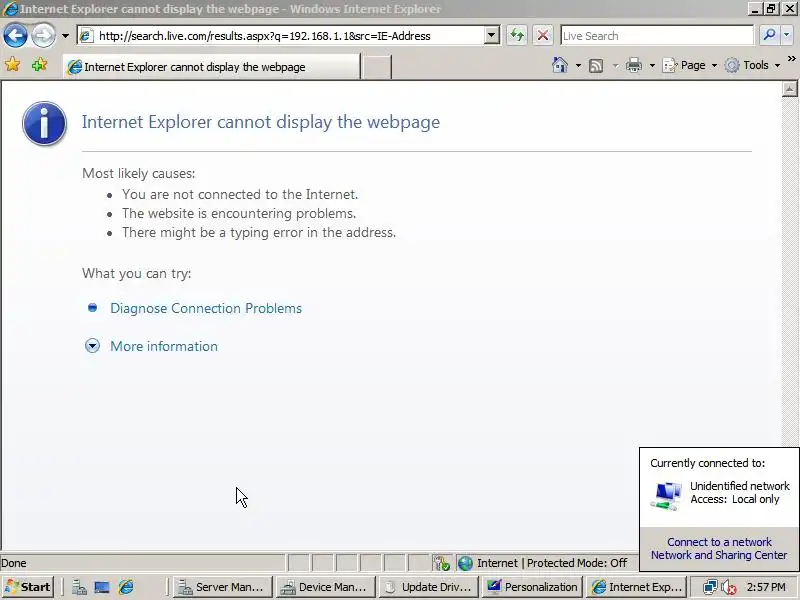This screenshot has height=600, width=800.
Task: Click the Refresh page icon
Action: [x=517, y=36]
